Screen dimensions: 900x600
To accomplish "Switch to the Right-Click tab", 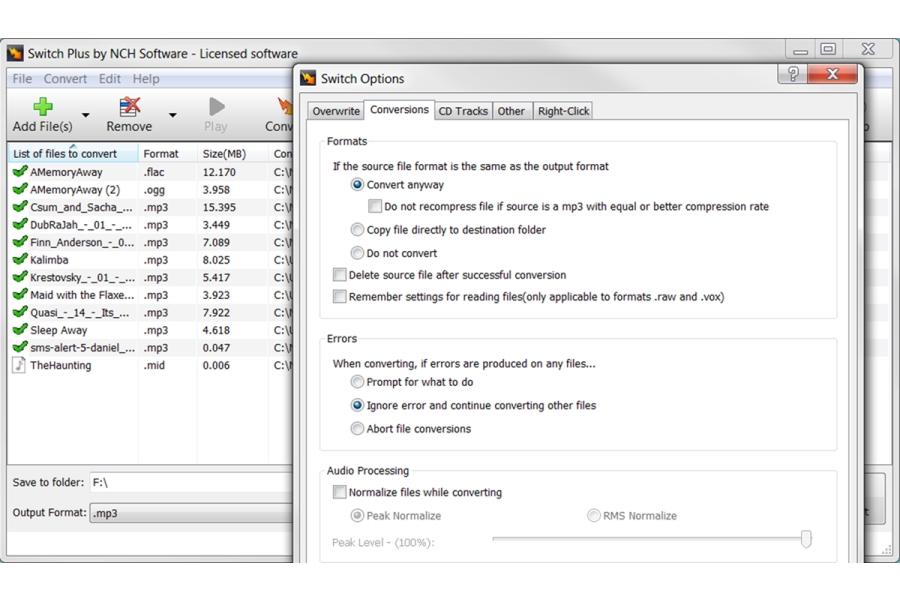I will [x=563, y=111].
